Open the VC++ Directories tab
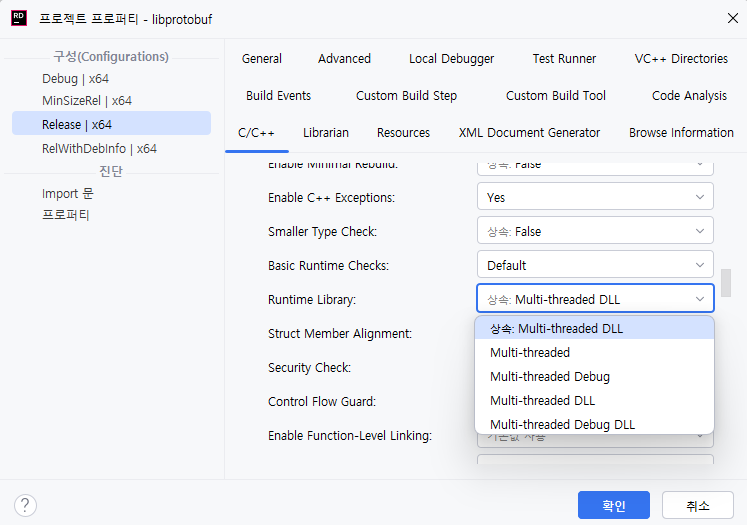This screenshot has height=525, width=747. click(681, 59)
